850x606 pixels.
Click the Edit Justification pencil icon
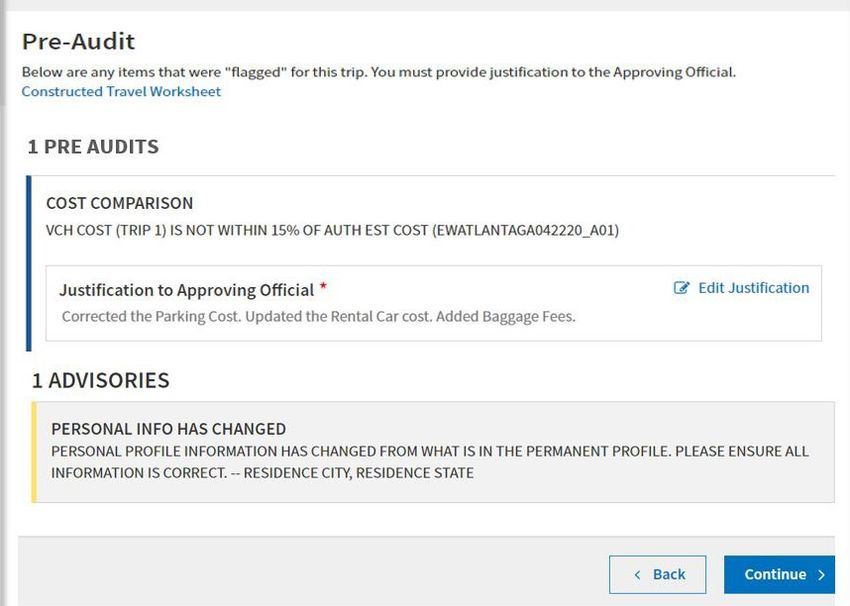[681, 288]
